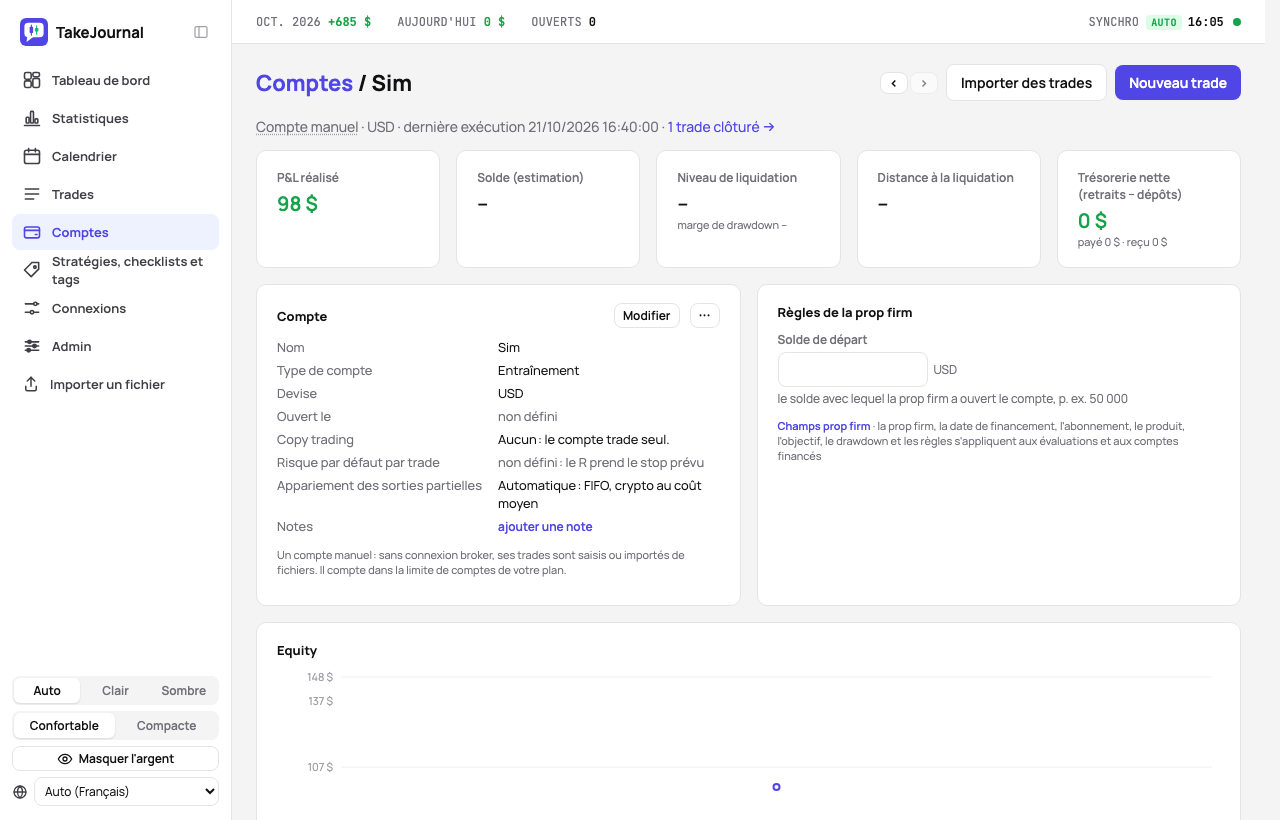
Task: Open the Connexions page
Action: click(116, 308)
